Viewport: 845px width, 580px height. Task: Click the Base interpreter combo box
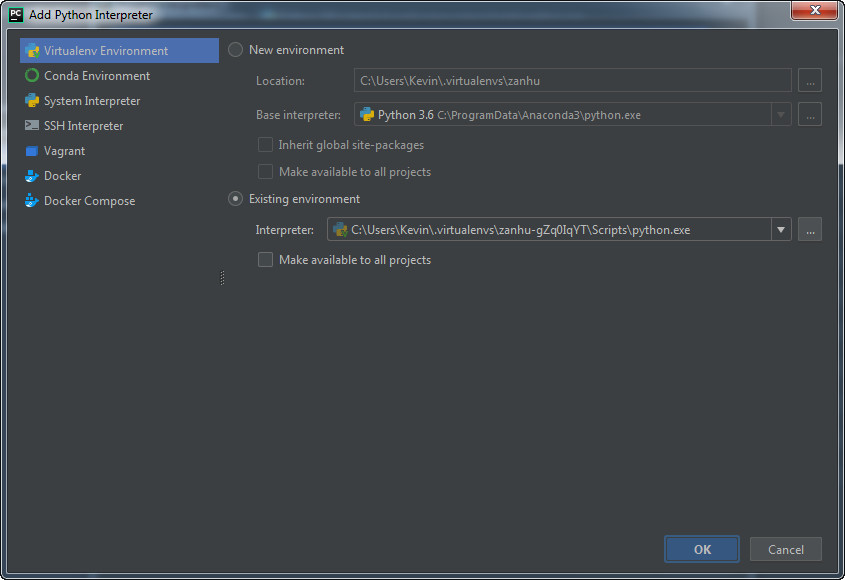pos(572,114)
